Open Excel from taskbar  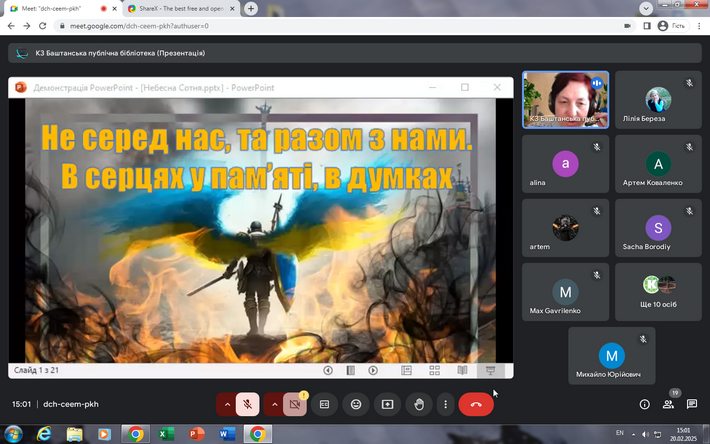(166, 434)
